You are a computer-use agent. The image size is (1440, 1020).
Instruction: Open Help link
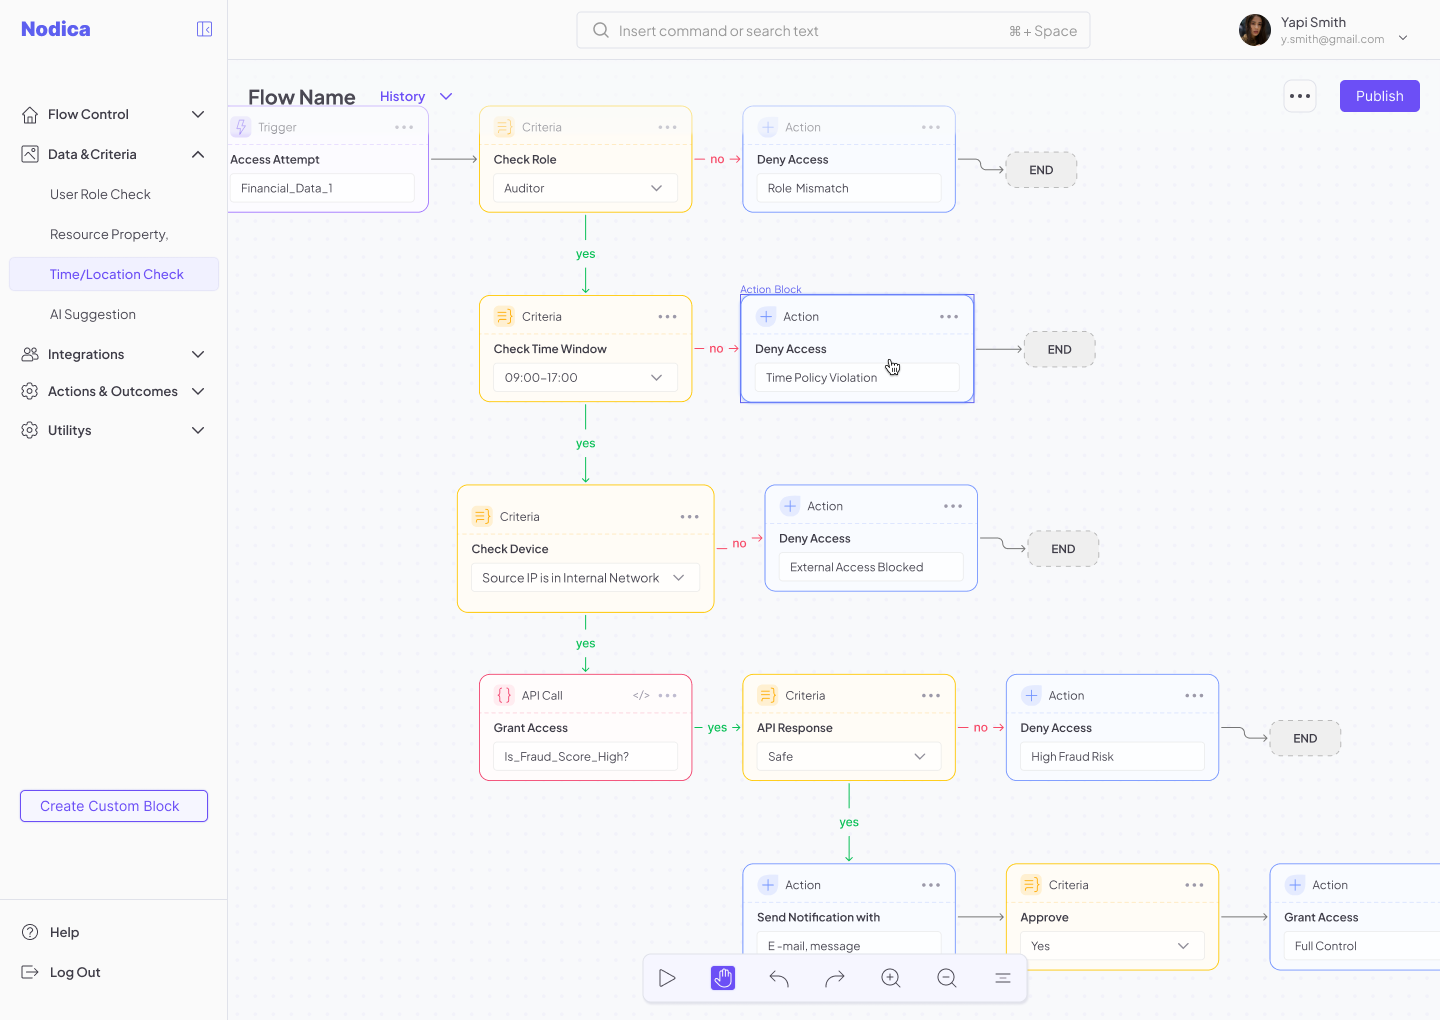coord(51,932)
